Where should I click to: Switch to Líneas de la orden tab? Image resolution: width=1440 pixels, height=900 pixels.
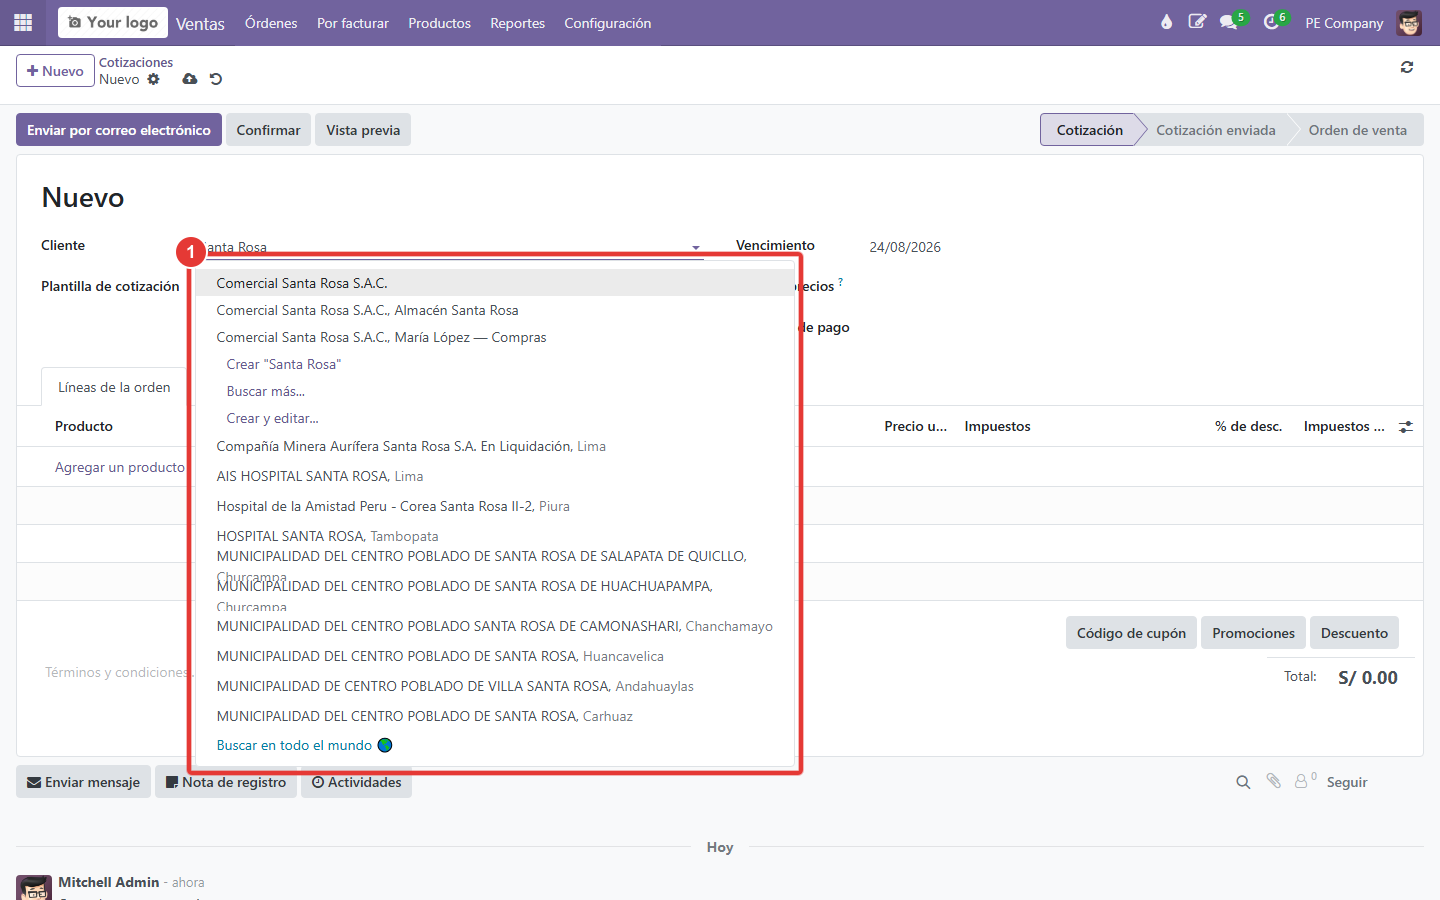[x=114, y=387]
